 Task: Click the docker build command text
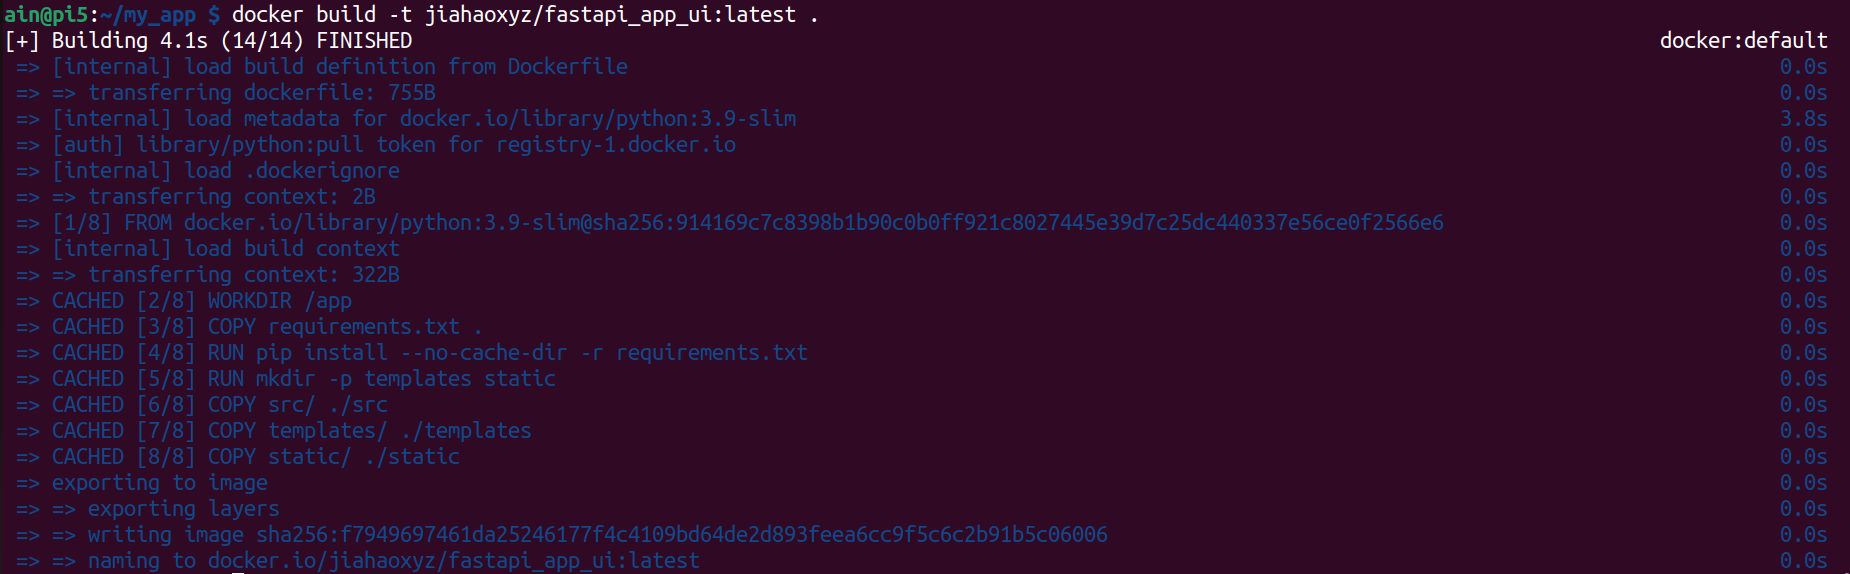tap(525, 15)
